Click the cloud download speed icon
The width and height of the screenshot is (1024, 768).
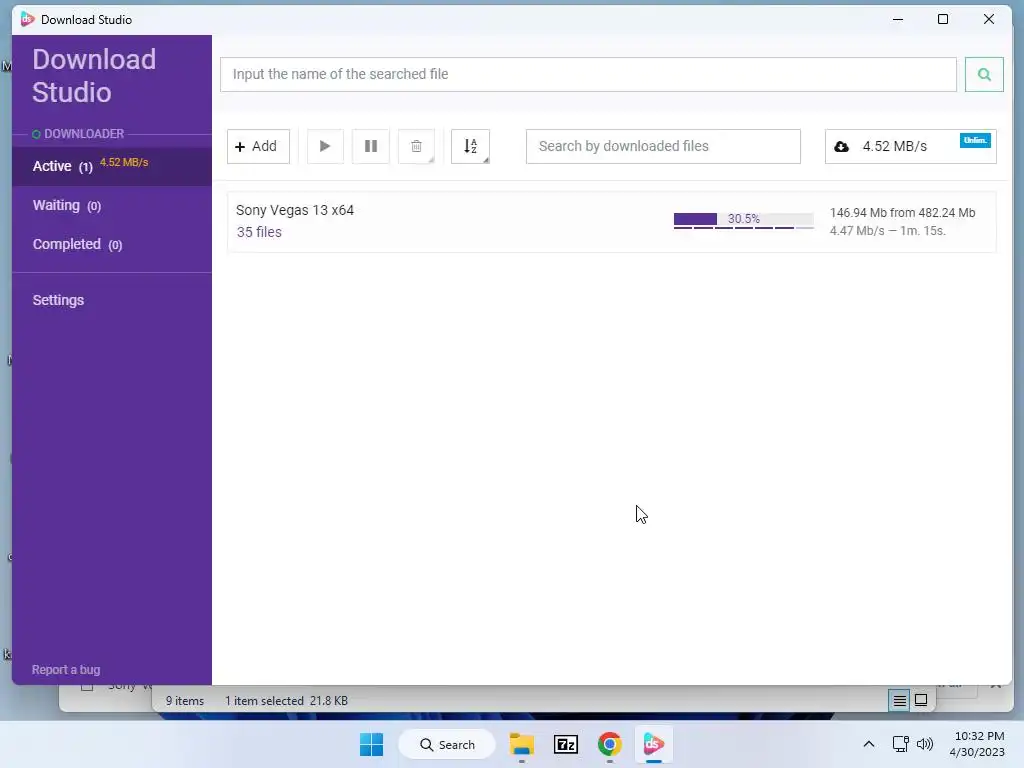pyautogui.click(x=842, y=146)
